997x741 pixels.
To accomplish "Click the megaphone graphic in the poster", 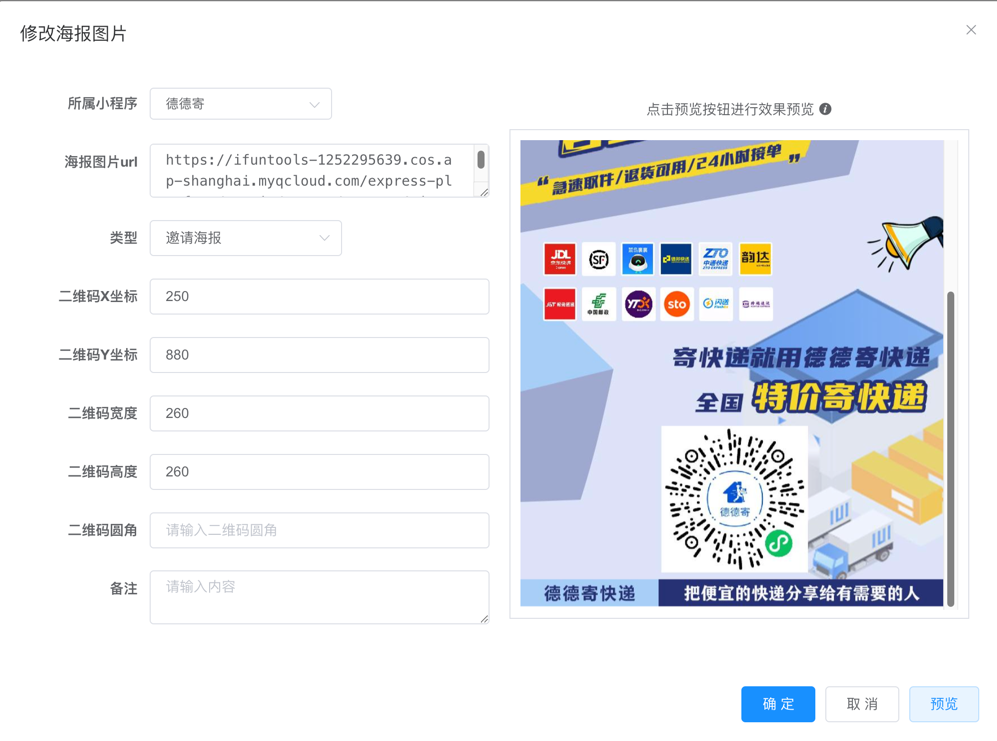I will click(x=907, y=242).
